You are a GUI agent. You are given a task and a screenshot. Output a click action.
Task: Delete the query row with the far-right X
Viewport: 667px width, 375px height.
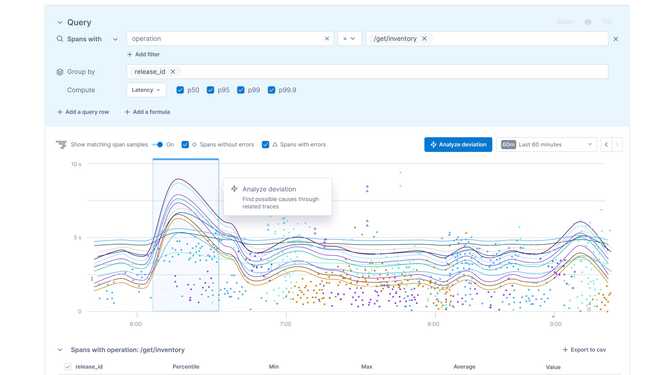pos(616,39)
